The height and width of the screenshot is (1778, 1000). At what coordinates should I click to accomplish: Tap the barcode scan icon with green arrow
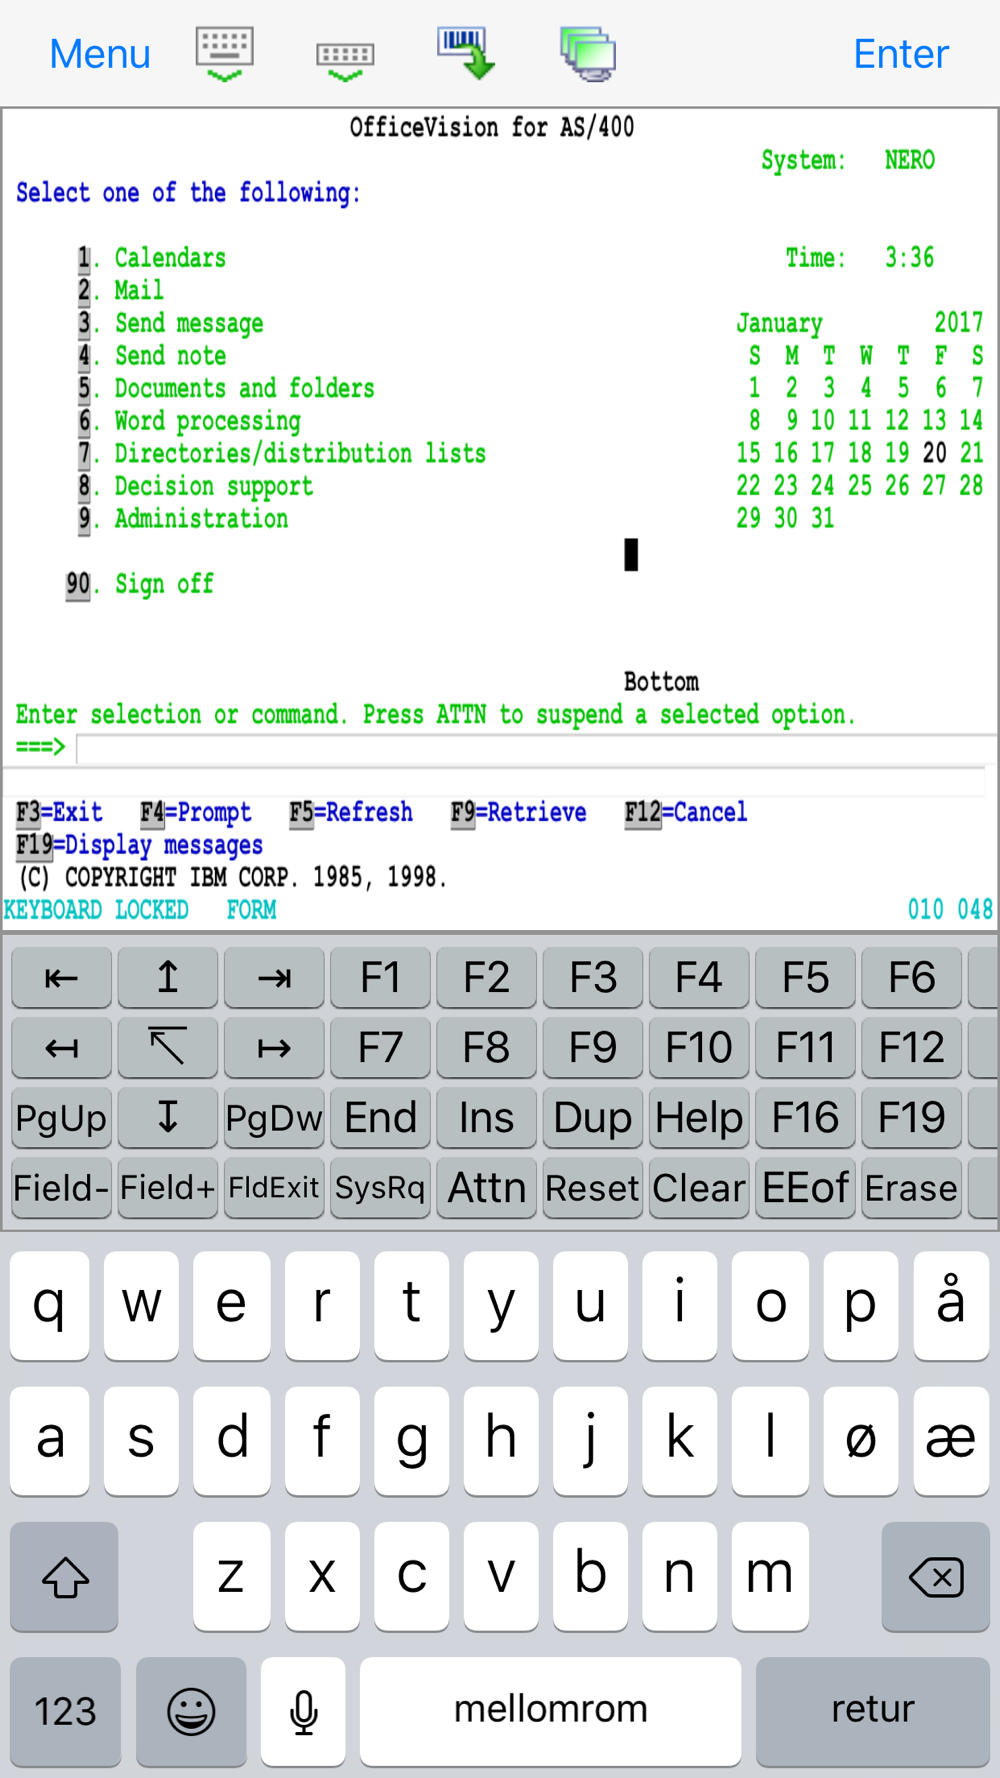[466, 53]
